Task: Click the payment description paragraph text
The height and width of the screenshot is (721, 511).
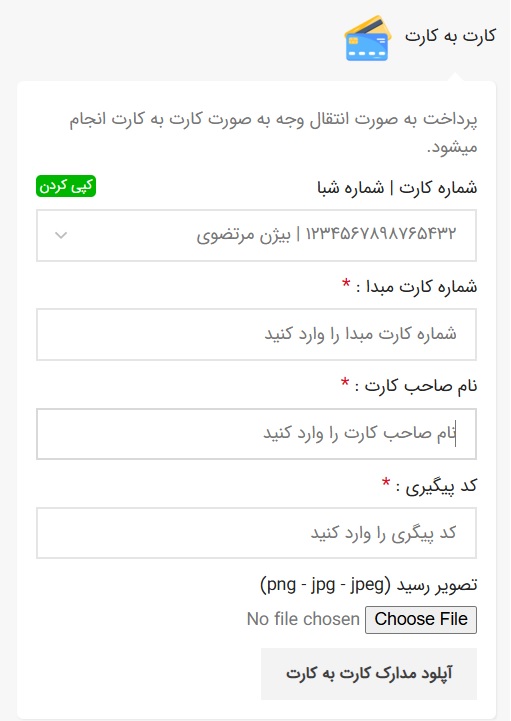Action: point(273,133)
